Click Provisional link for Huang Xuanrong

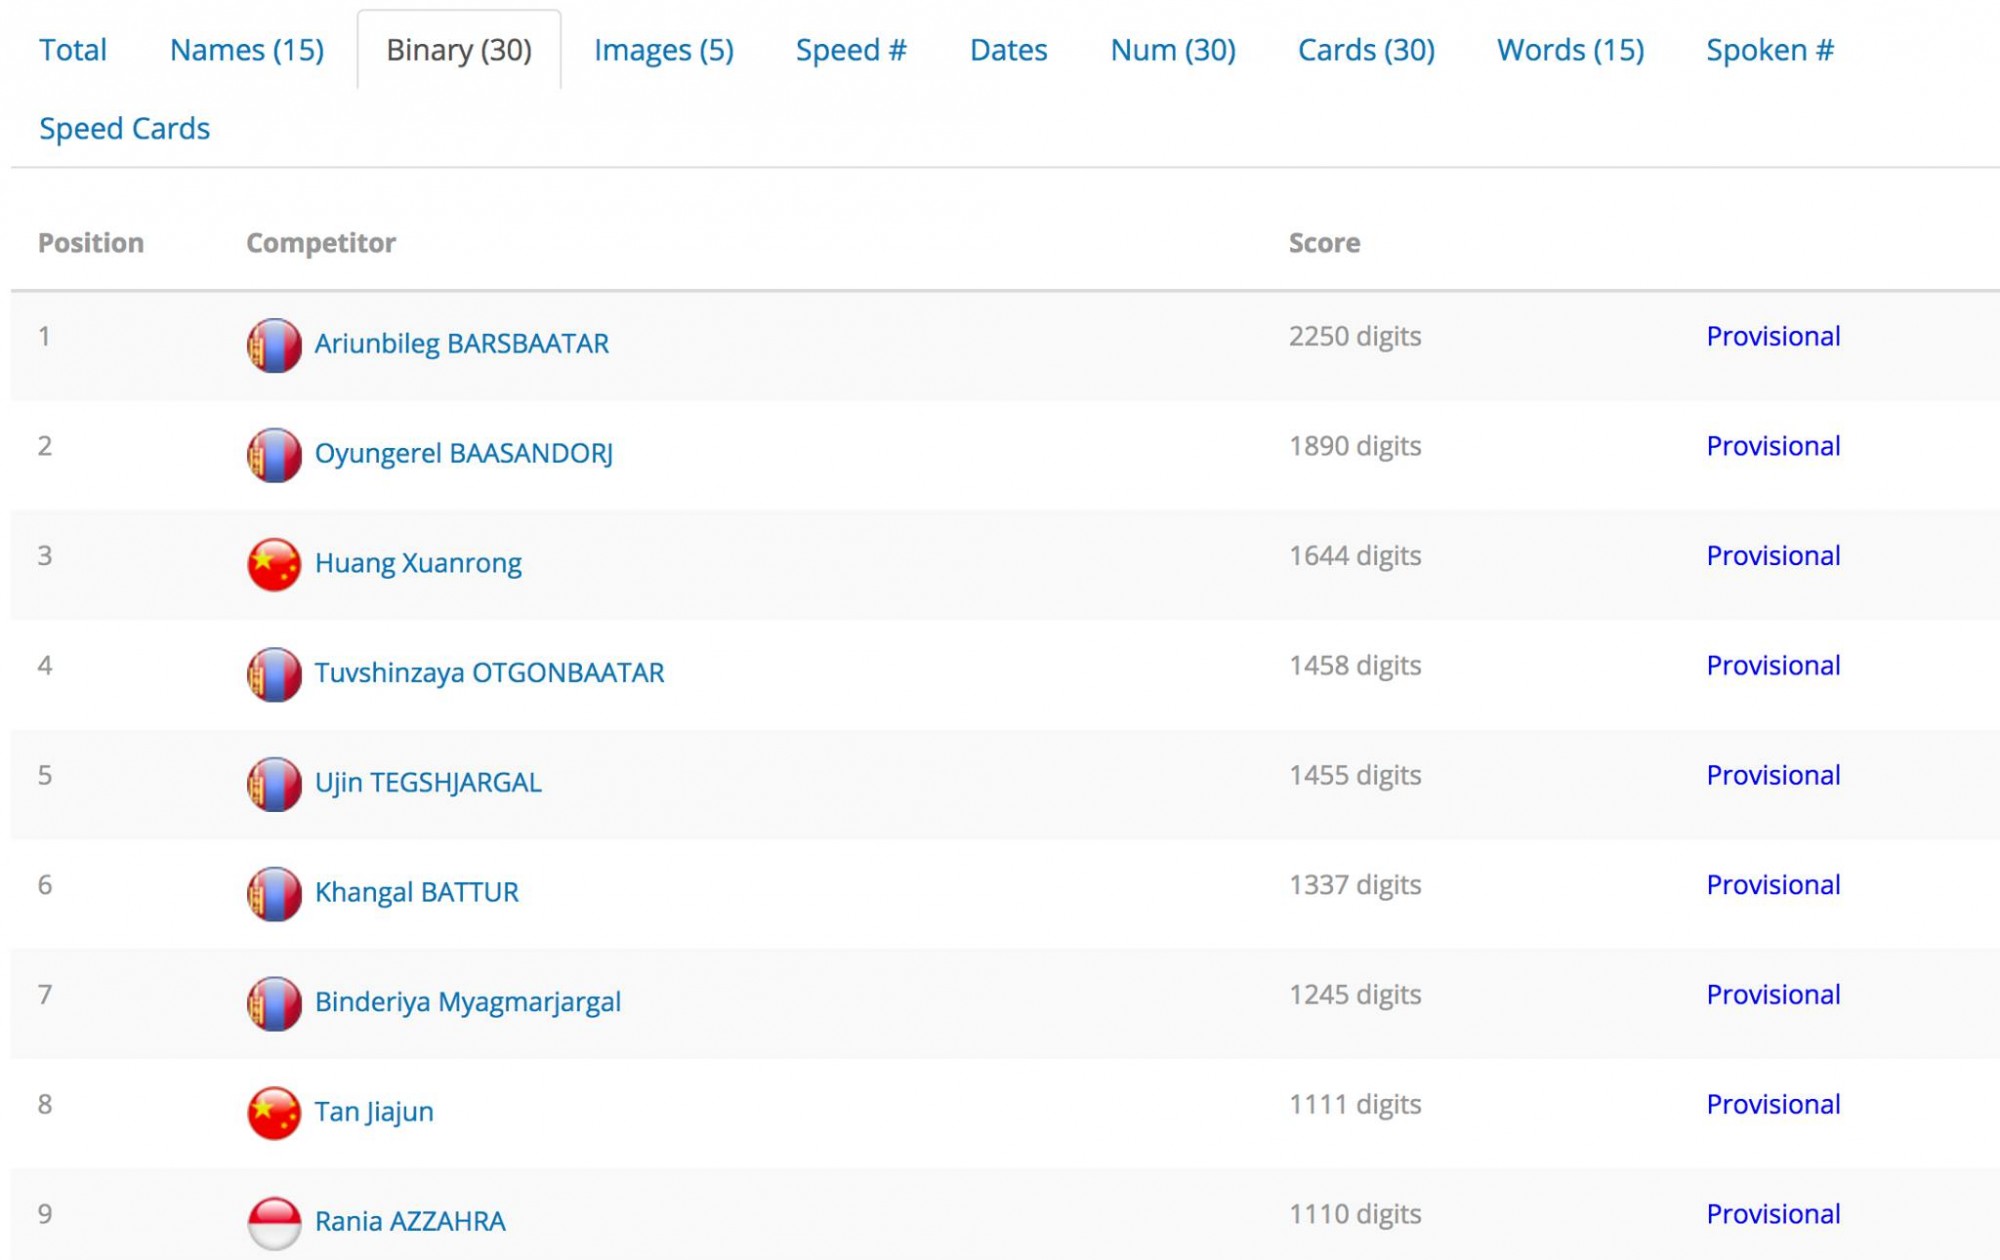tap(1772, 556)
